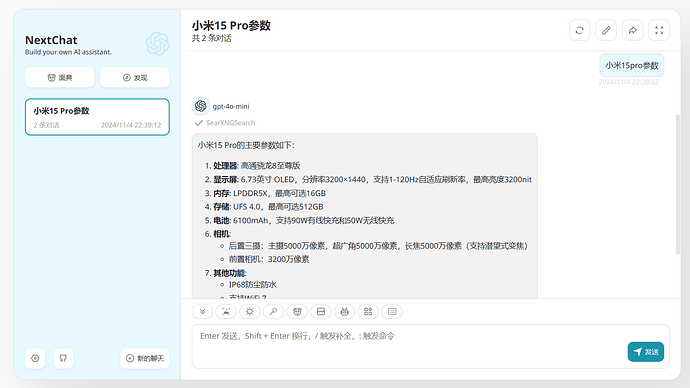
Task: Switch theme with the sun icon
Action: click(x=250, y=311)
